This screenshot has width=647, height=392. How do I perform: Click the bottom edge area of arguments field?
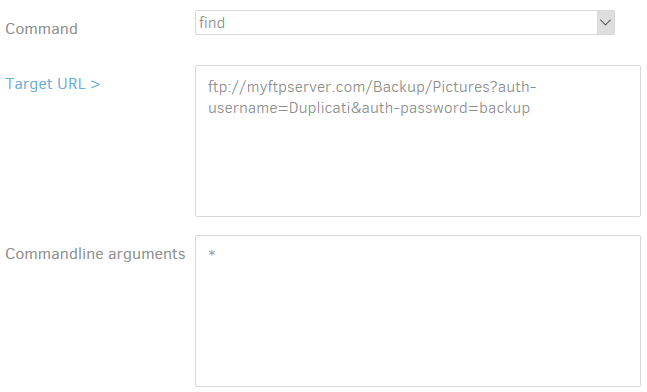(x=418, y=382)
